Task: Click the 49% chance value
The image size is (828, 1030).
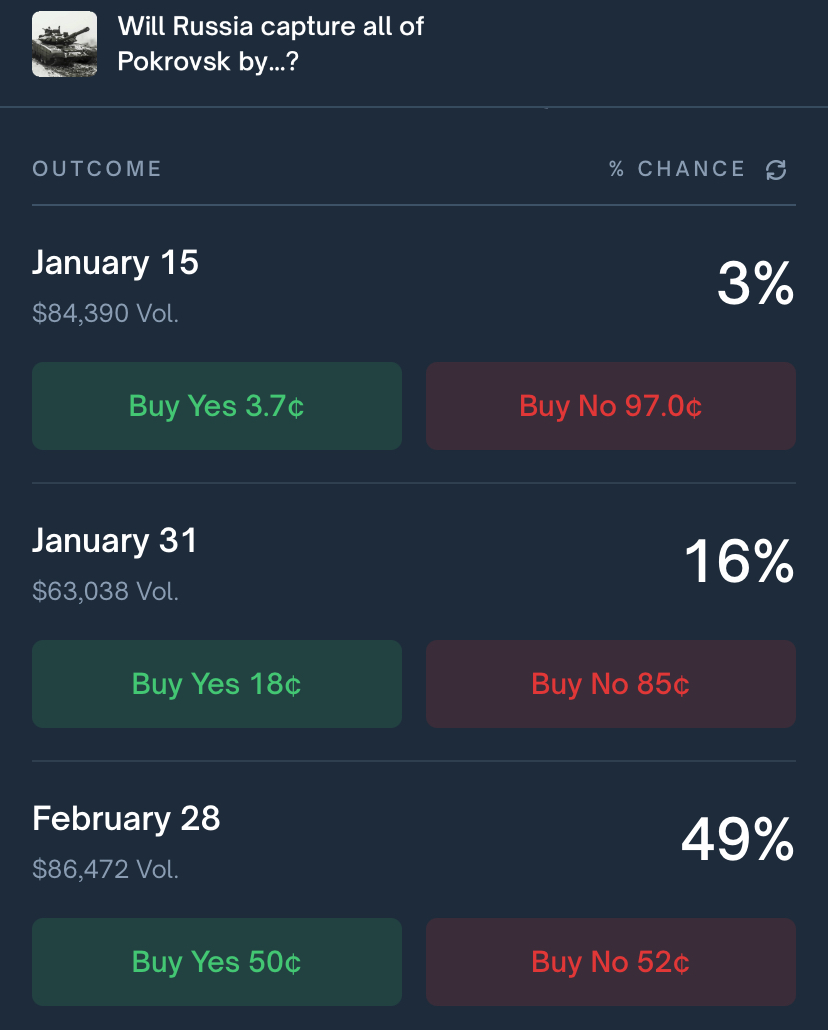Action: point(737,840)
